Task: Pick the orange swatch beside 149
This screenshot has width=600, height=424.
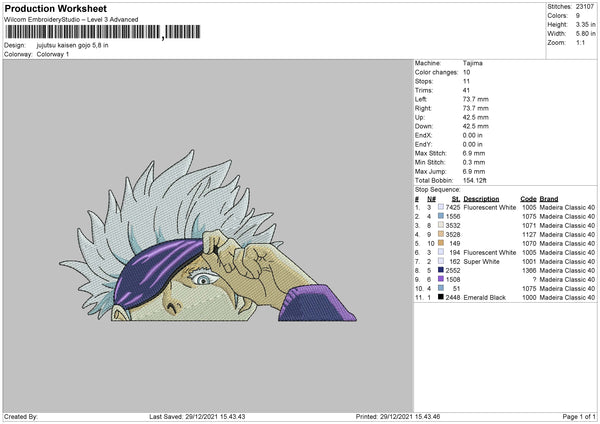Action: coord(441,243)
